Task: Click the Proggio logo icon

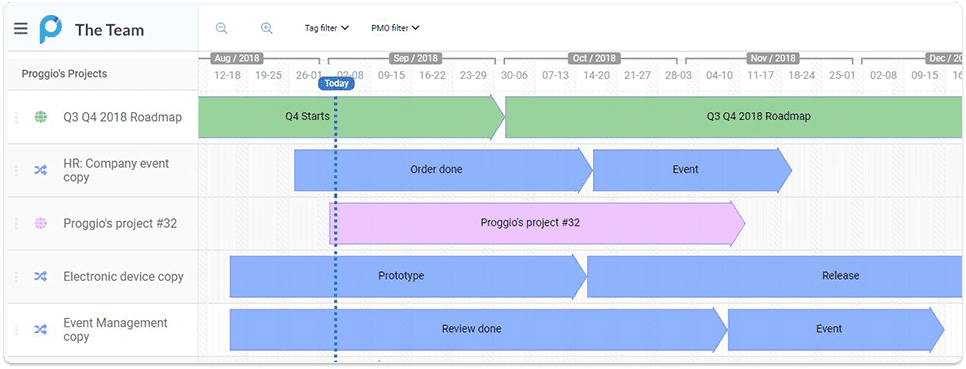Action: pos(51,29)
